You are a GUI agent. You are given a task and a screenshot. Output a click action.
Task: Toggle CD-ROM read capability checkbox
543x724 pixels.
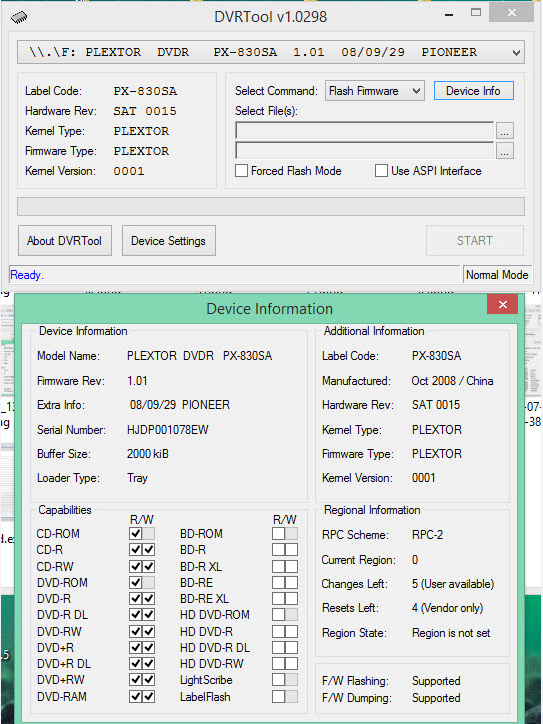(136, 534)
